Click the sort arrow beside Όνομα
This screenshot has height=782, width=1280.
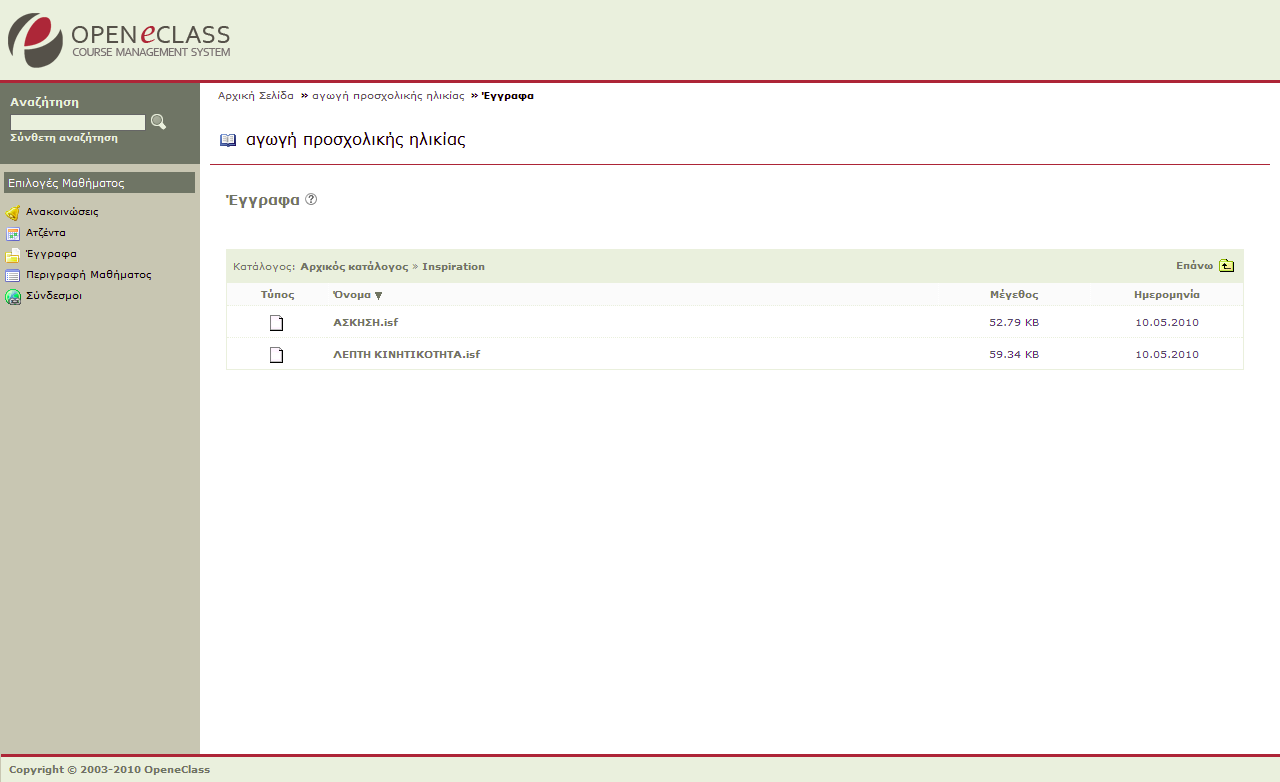(378, 296)
